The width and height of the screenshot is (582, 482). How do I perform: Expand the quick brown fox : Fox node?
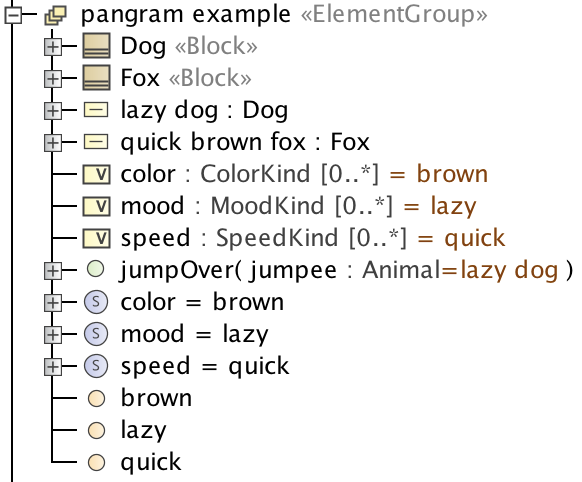click(x=53, y=143)
